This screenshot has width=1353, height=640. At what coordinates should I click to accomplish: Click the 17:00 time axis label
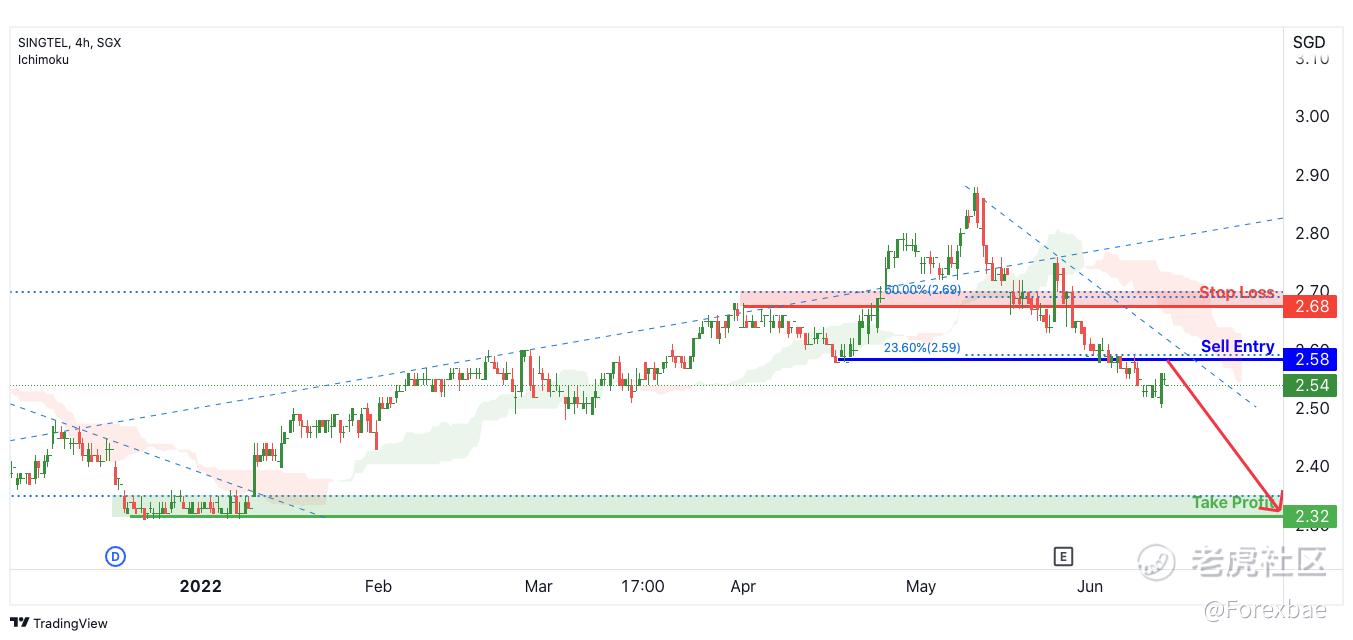(x=642, y=586)
